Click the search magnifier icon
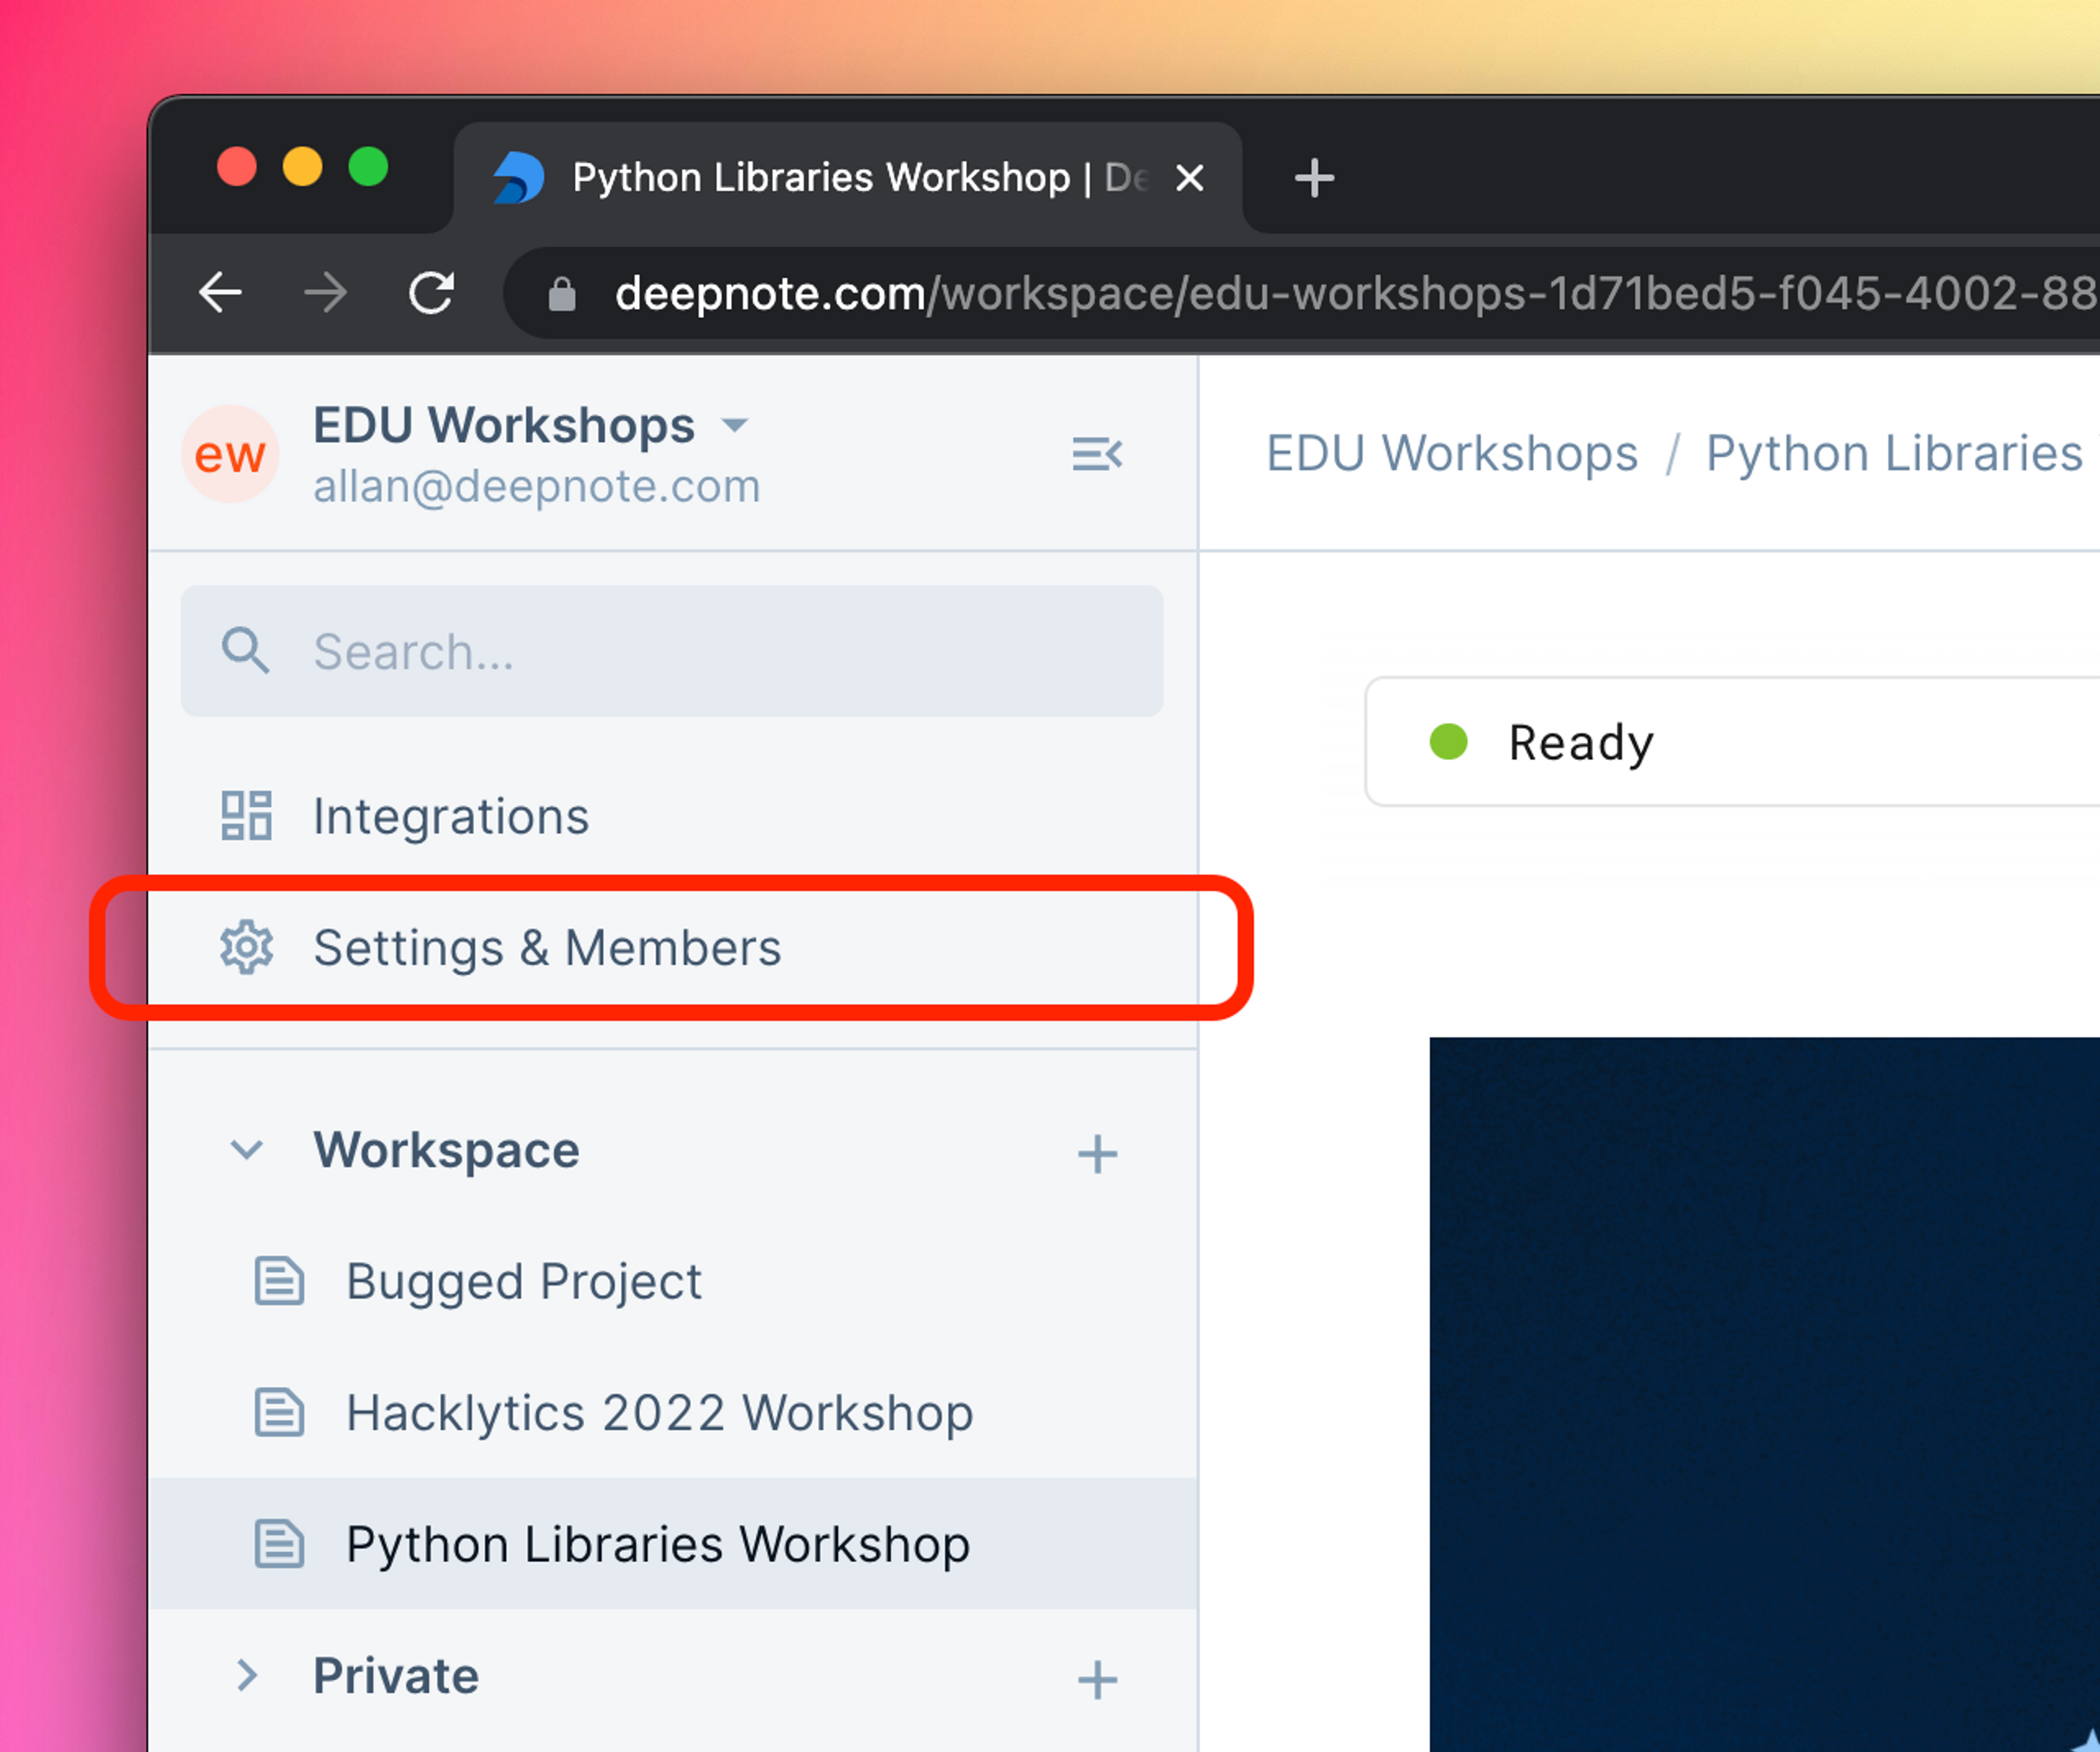This screenshot has height=1752, width=2100. tap(245, 650)
